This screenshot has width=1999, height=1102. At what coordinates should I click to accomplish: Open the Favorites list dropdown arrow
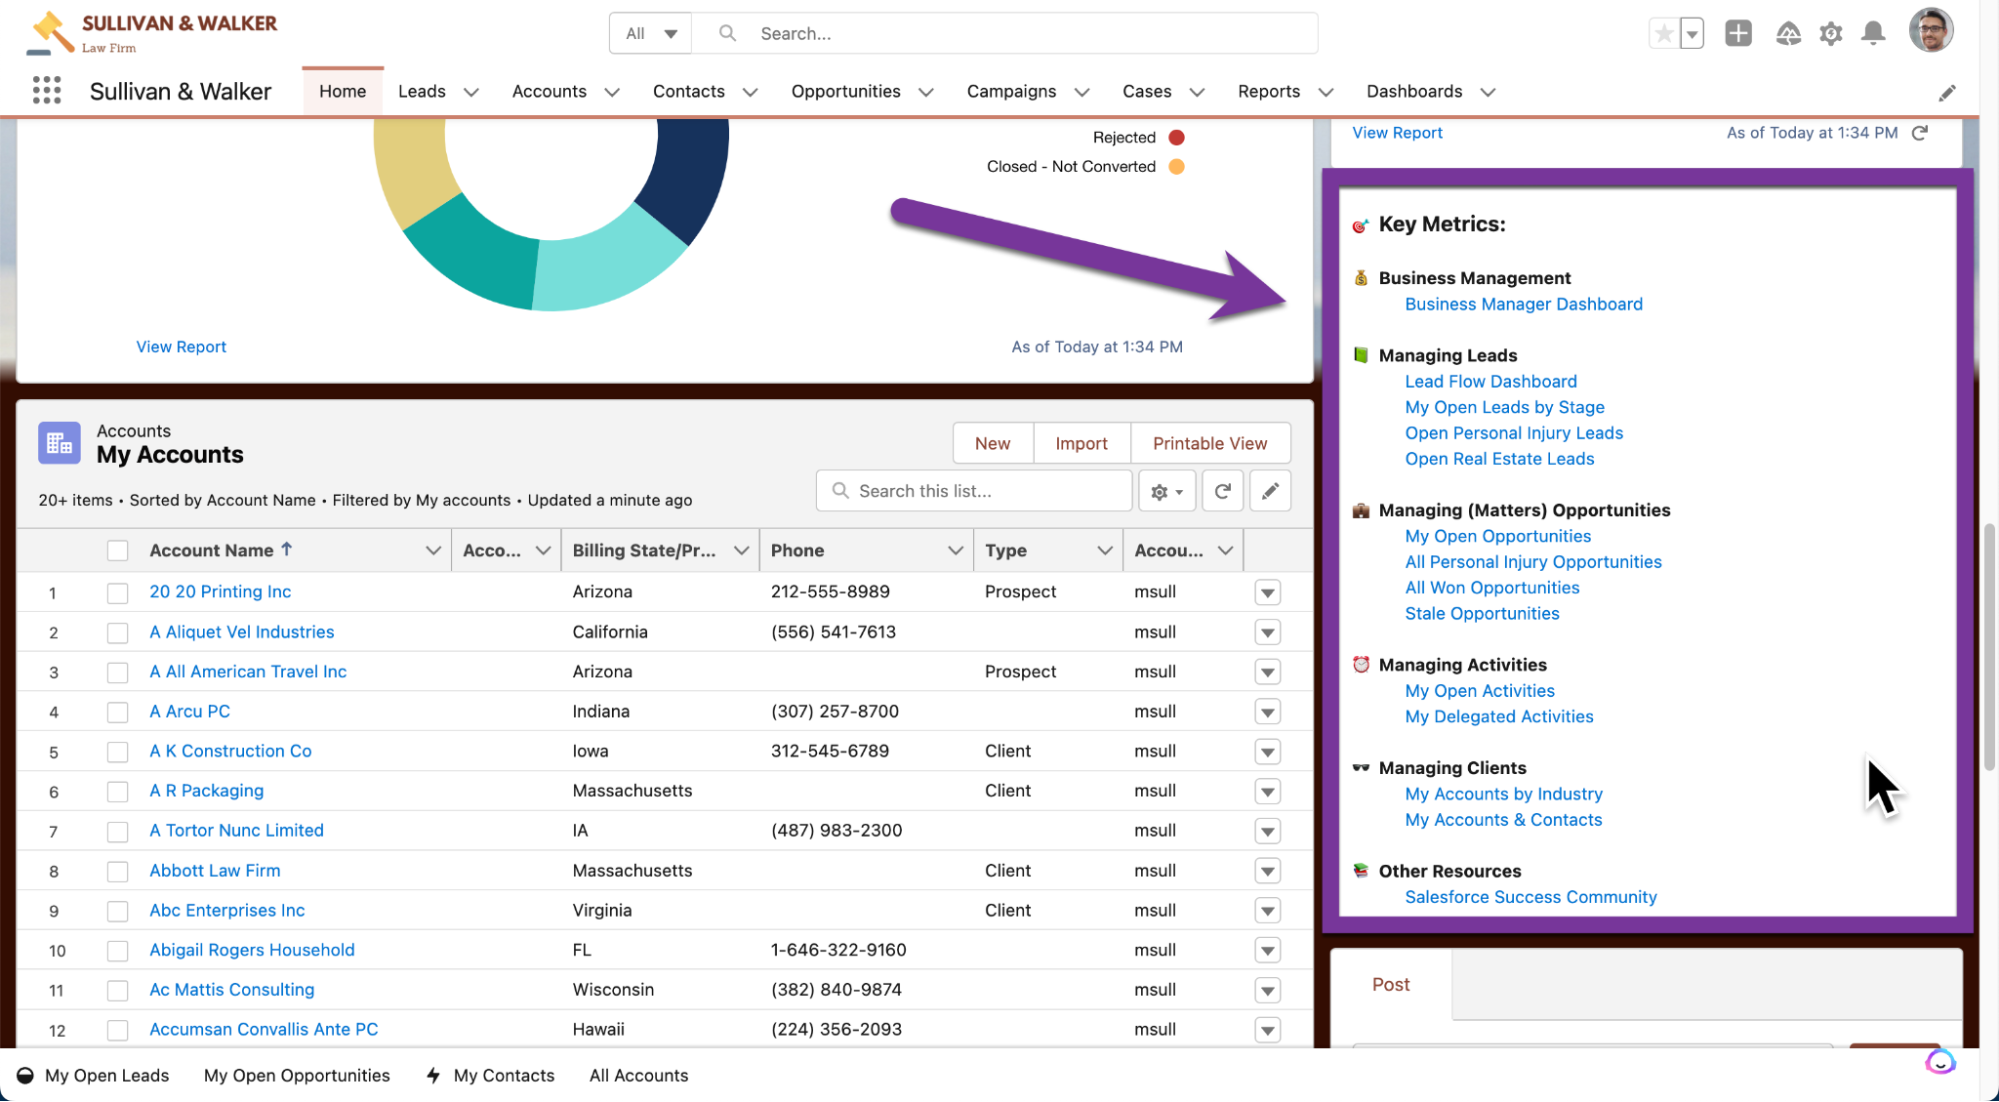pyautogui.click(x=1692, y=34)
